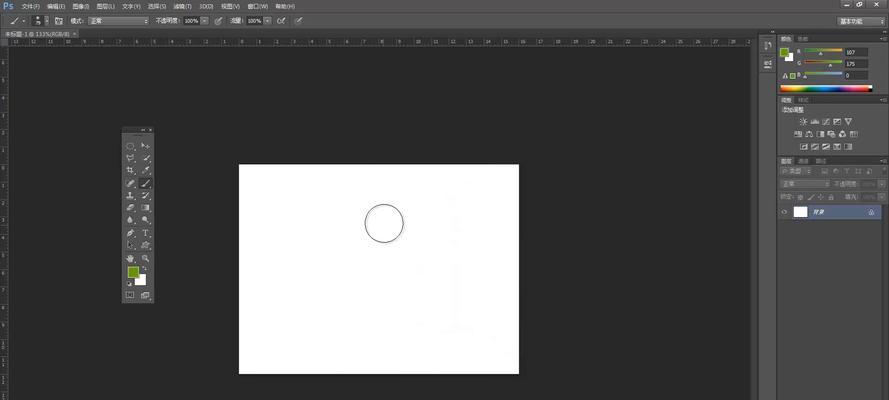
Task: Toggle pressure for opacity button
Action: click(x=218, y=20)
